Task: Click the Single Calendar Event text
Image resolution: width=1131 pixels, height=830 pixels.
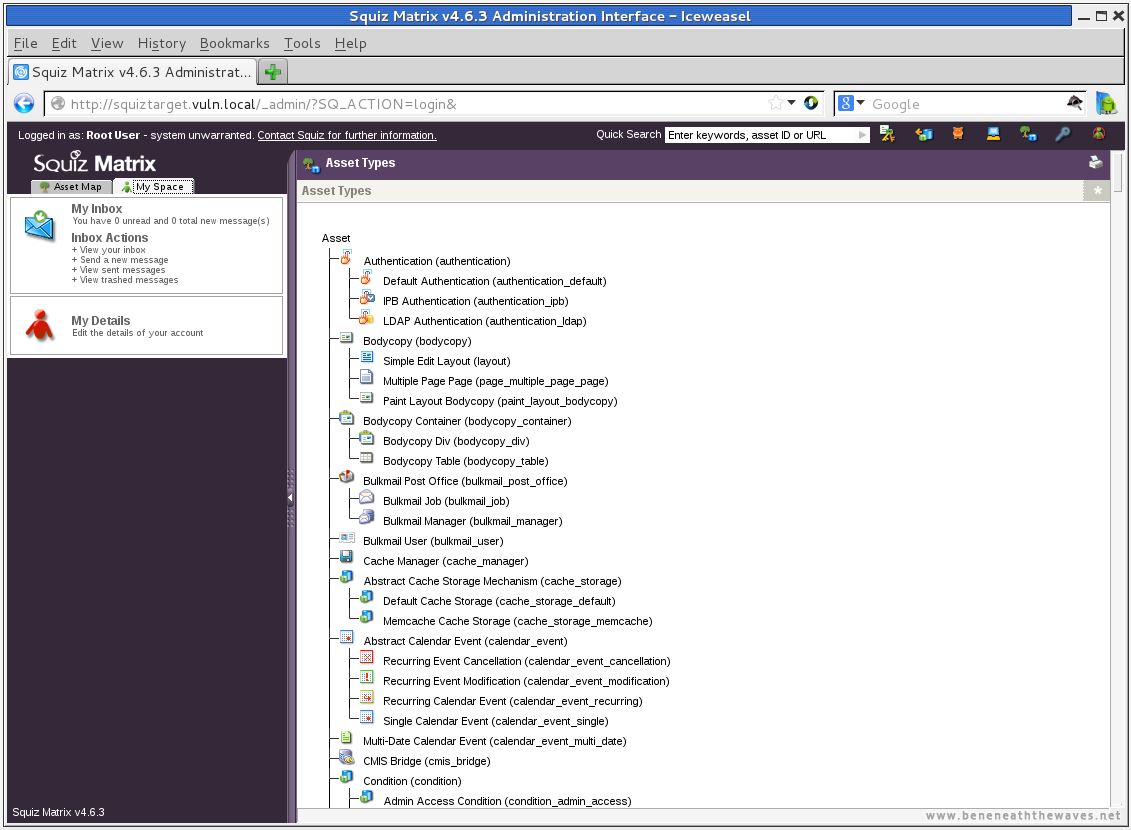Action: [x=496, y=721]
